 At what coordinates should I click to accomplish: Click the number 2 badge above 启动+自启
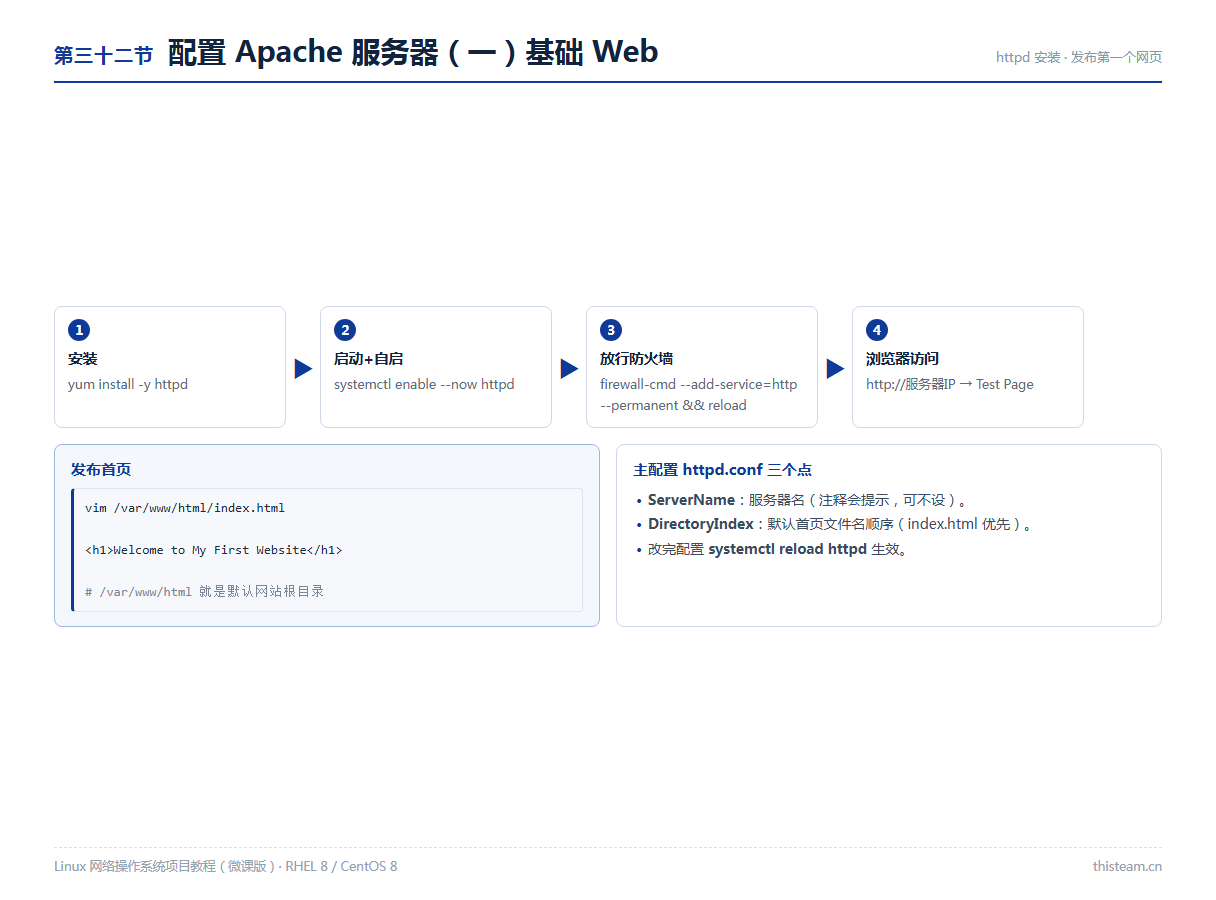coord(344,330)
